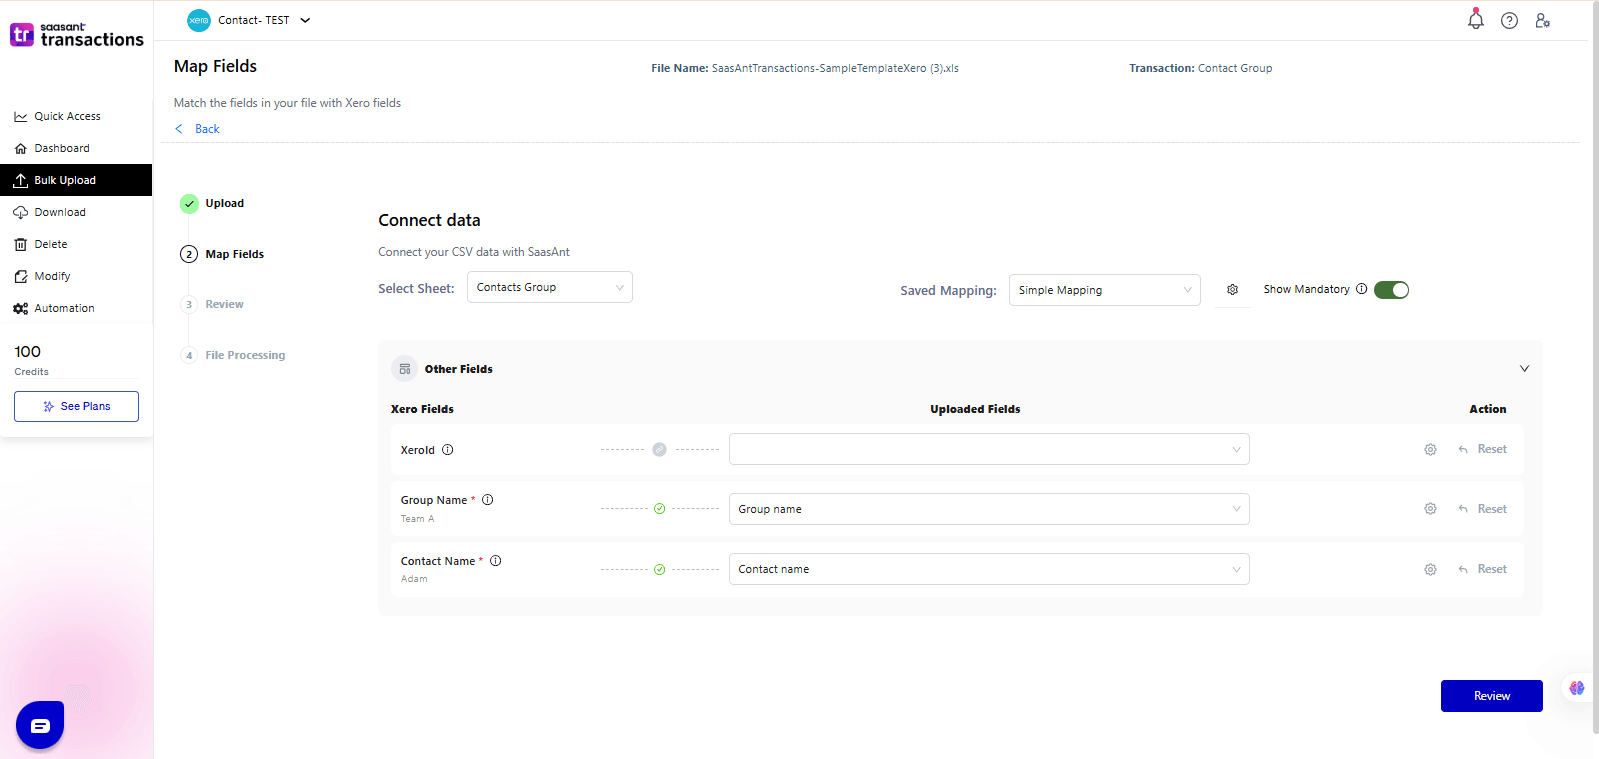Image resolution: width=1599 pixels, height=759 pixels.
Task: Open the user settings icon
Action: pos(1542,20)
